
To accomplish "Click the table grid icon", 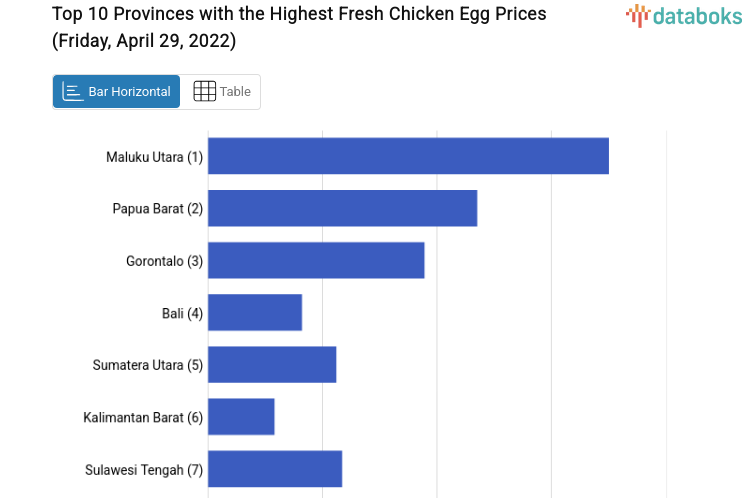I will tap(204, 92).
